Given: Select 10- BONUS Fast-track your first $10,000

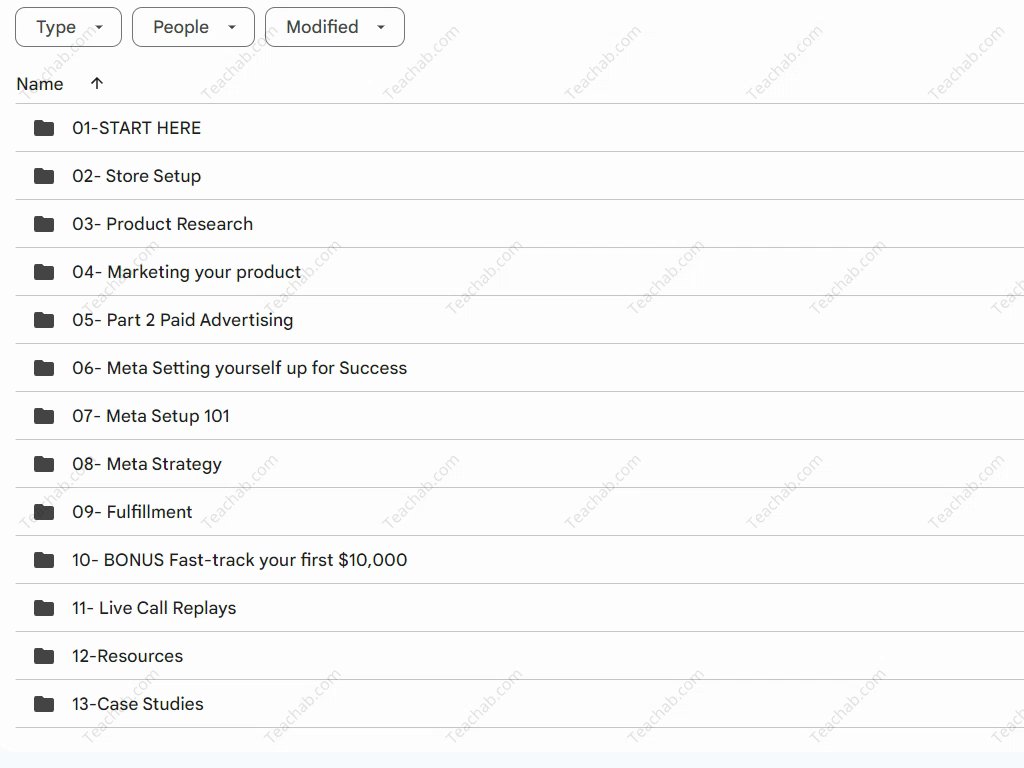Looking at the screenshot, I should (x=239, y=560).
